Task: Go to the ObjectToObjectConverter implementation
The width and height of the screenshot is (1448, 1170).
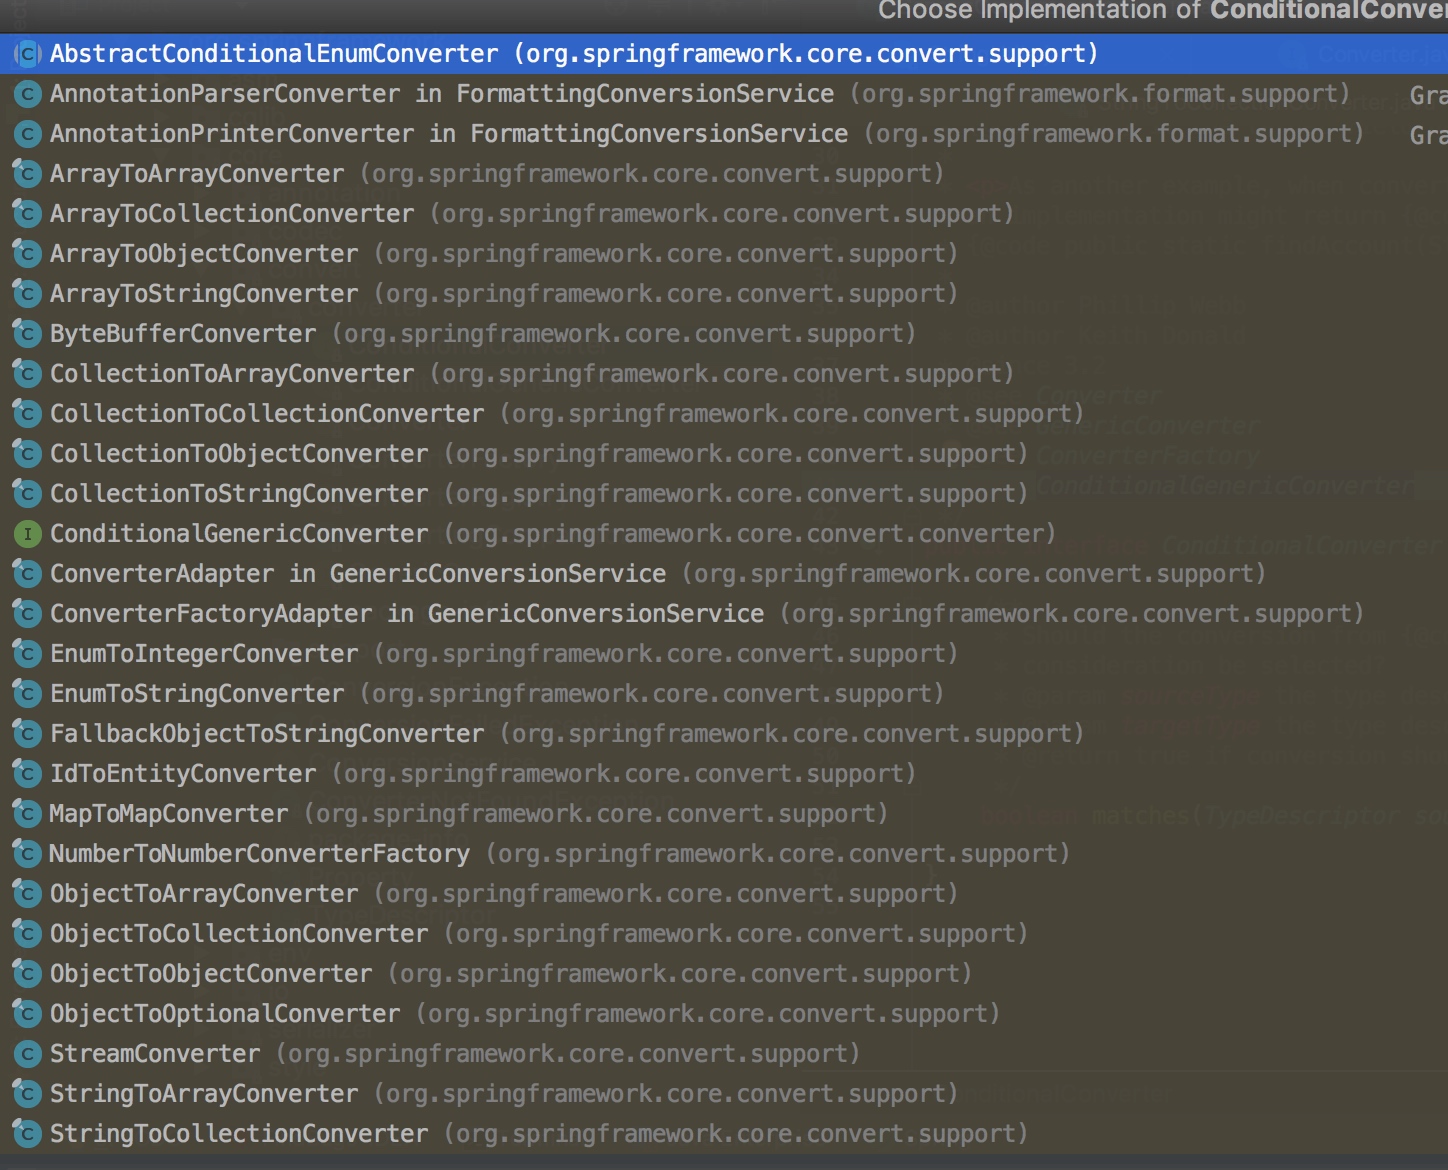Action: pyautogui.click(x=211, y=974)
